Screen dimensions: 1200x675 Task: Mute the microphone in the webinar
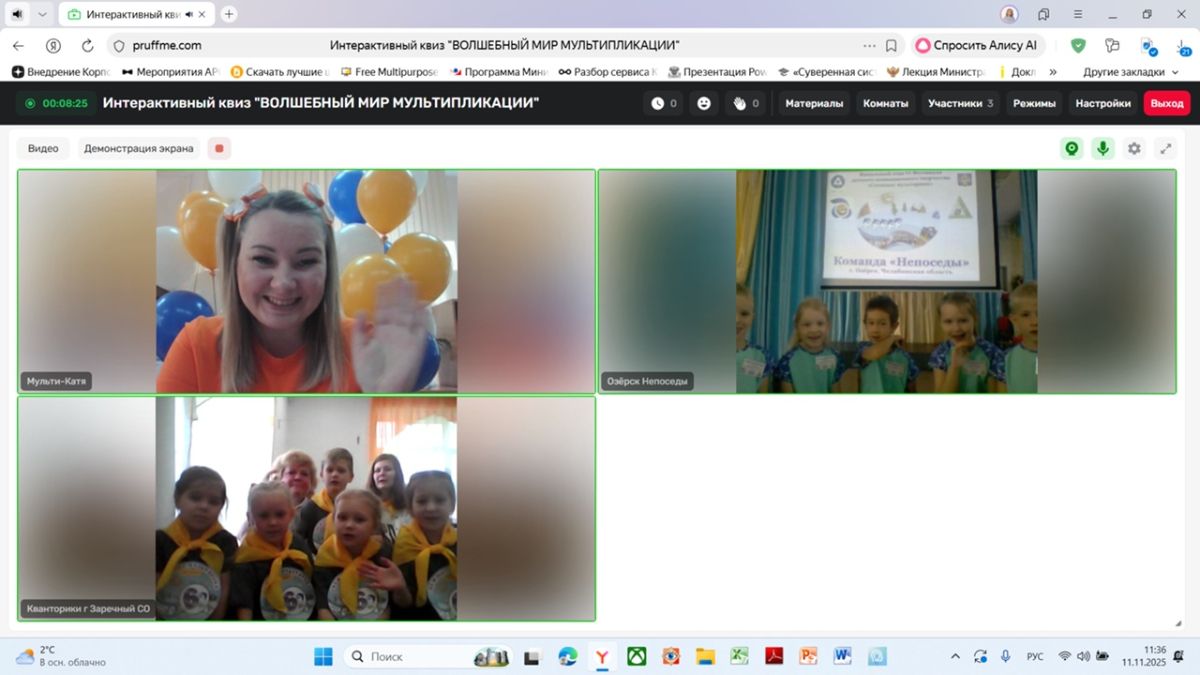(x=1102, y=148)
